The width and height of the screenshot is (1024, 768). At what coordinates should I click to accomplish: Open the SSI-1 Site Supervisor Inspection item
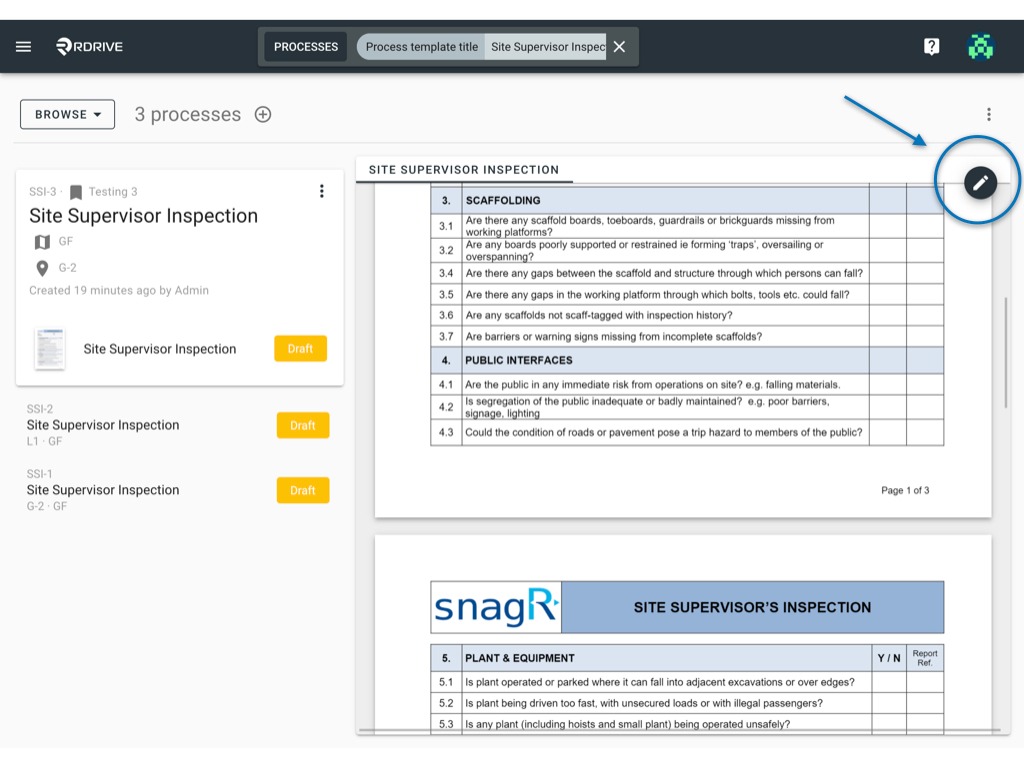(x=103, y=490)
